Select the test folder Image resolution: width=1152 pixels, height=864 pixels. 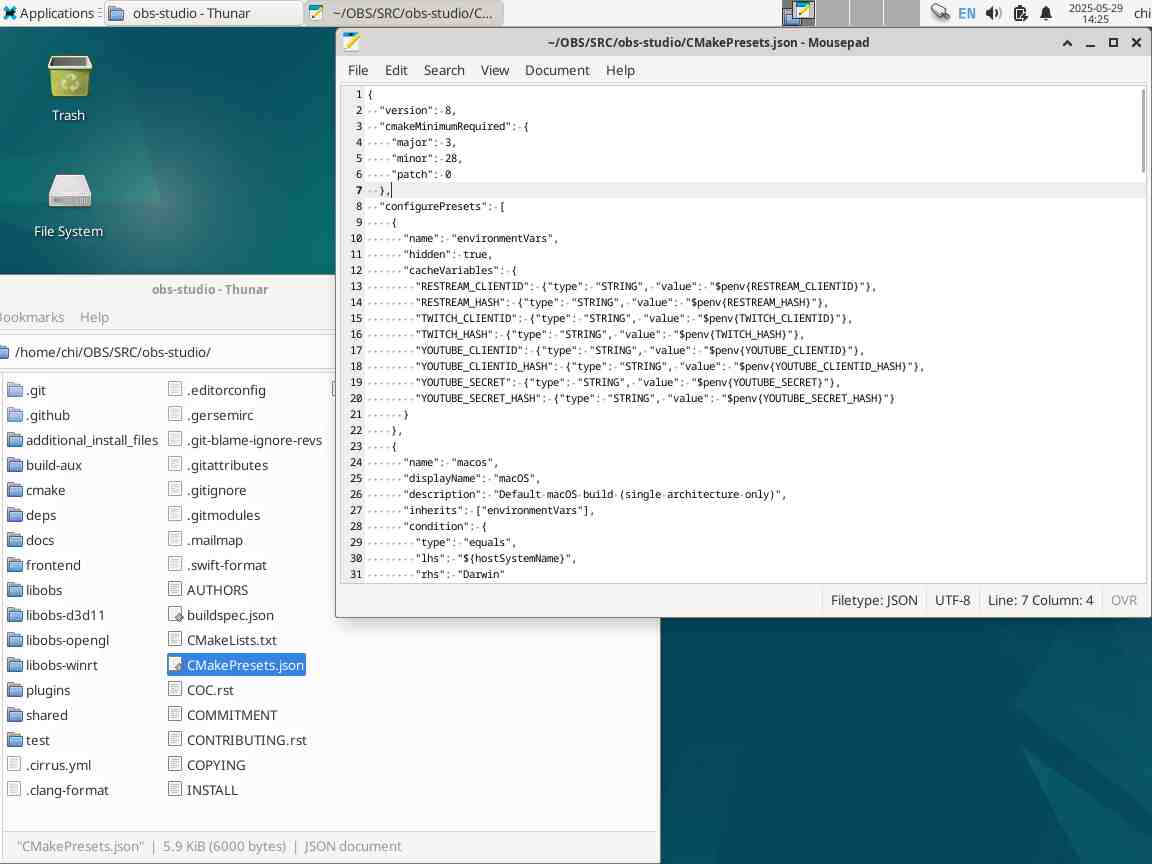[x=29, y=740]
